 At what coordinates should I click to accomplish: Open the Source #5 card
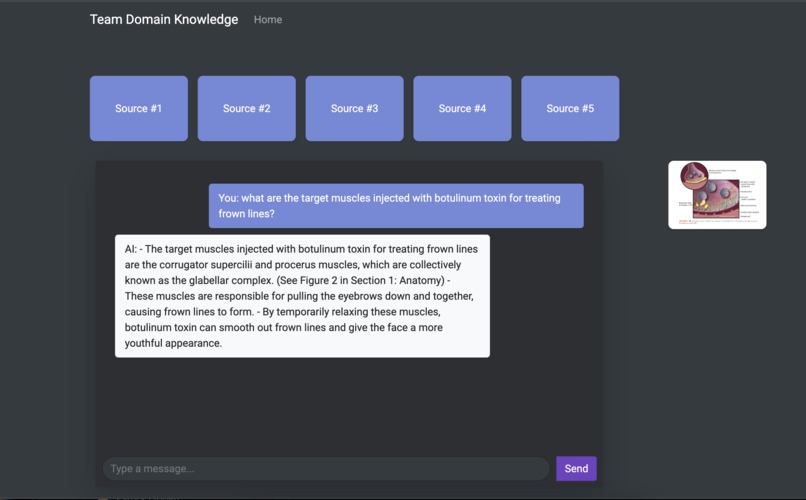(x=570, y=108)
